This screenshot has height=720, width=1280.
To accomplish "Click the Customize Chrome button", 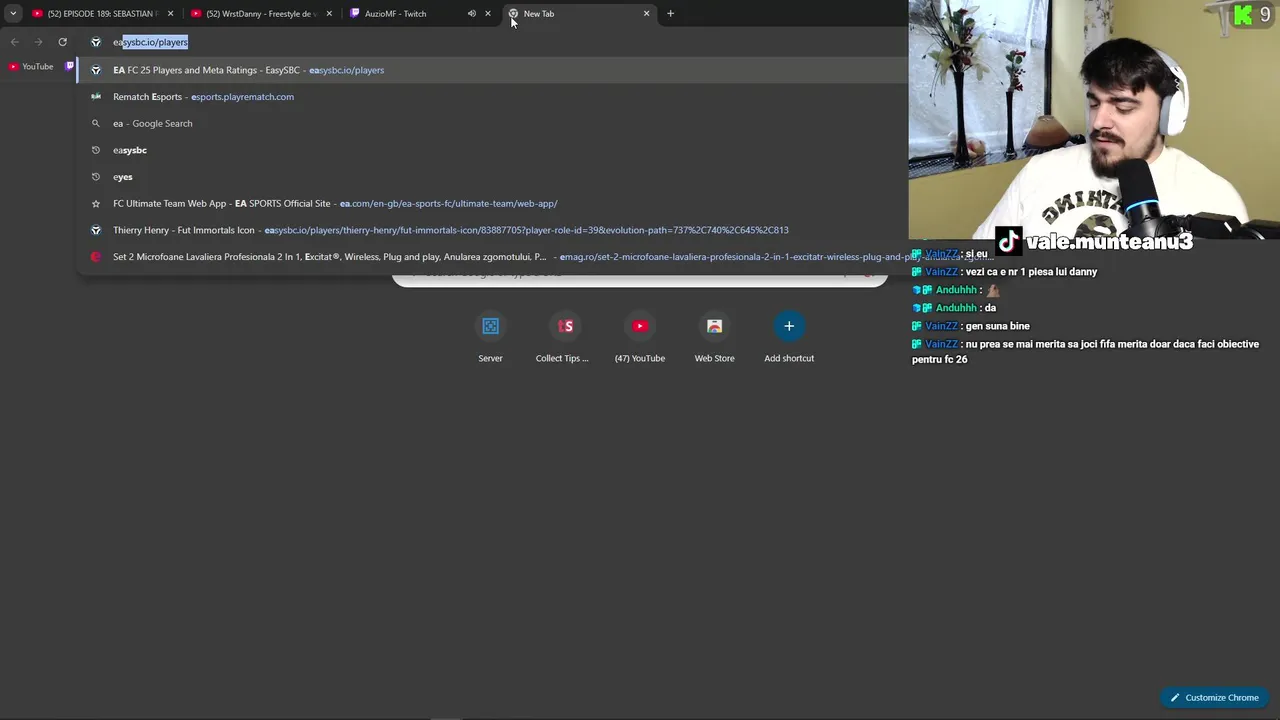I will pyautogui.click(x=1214, y=698).
